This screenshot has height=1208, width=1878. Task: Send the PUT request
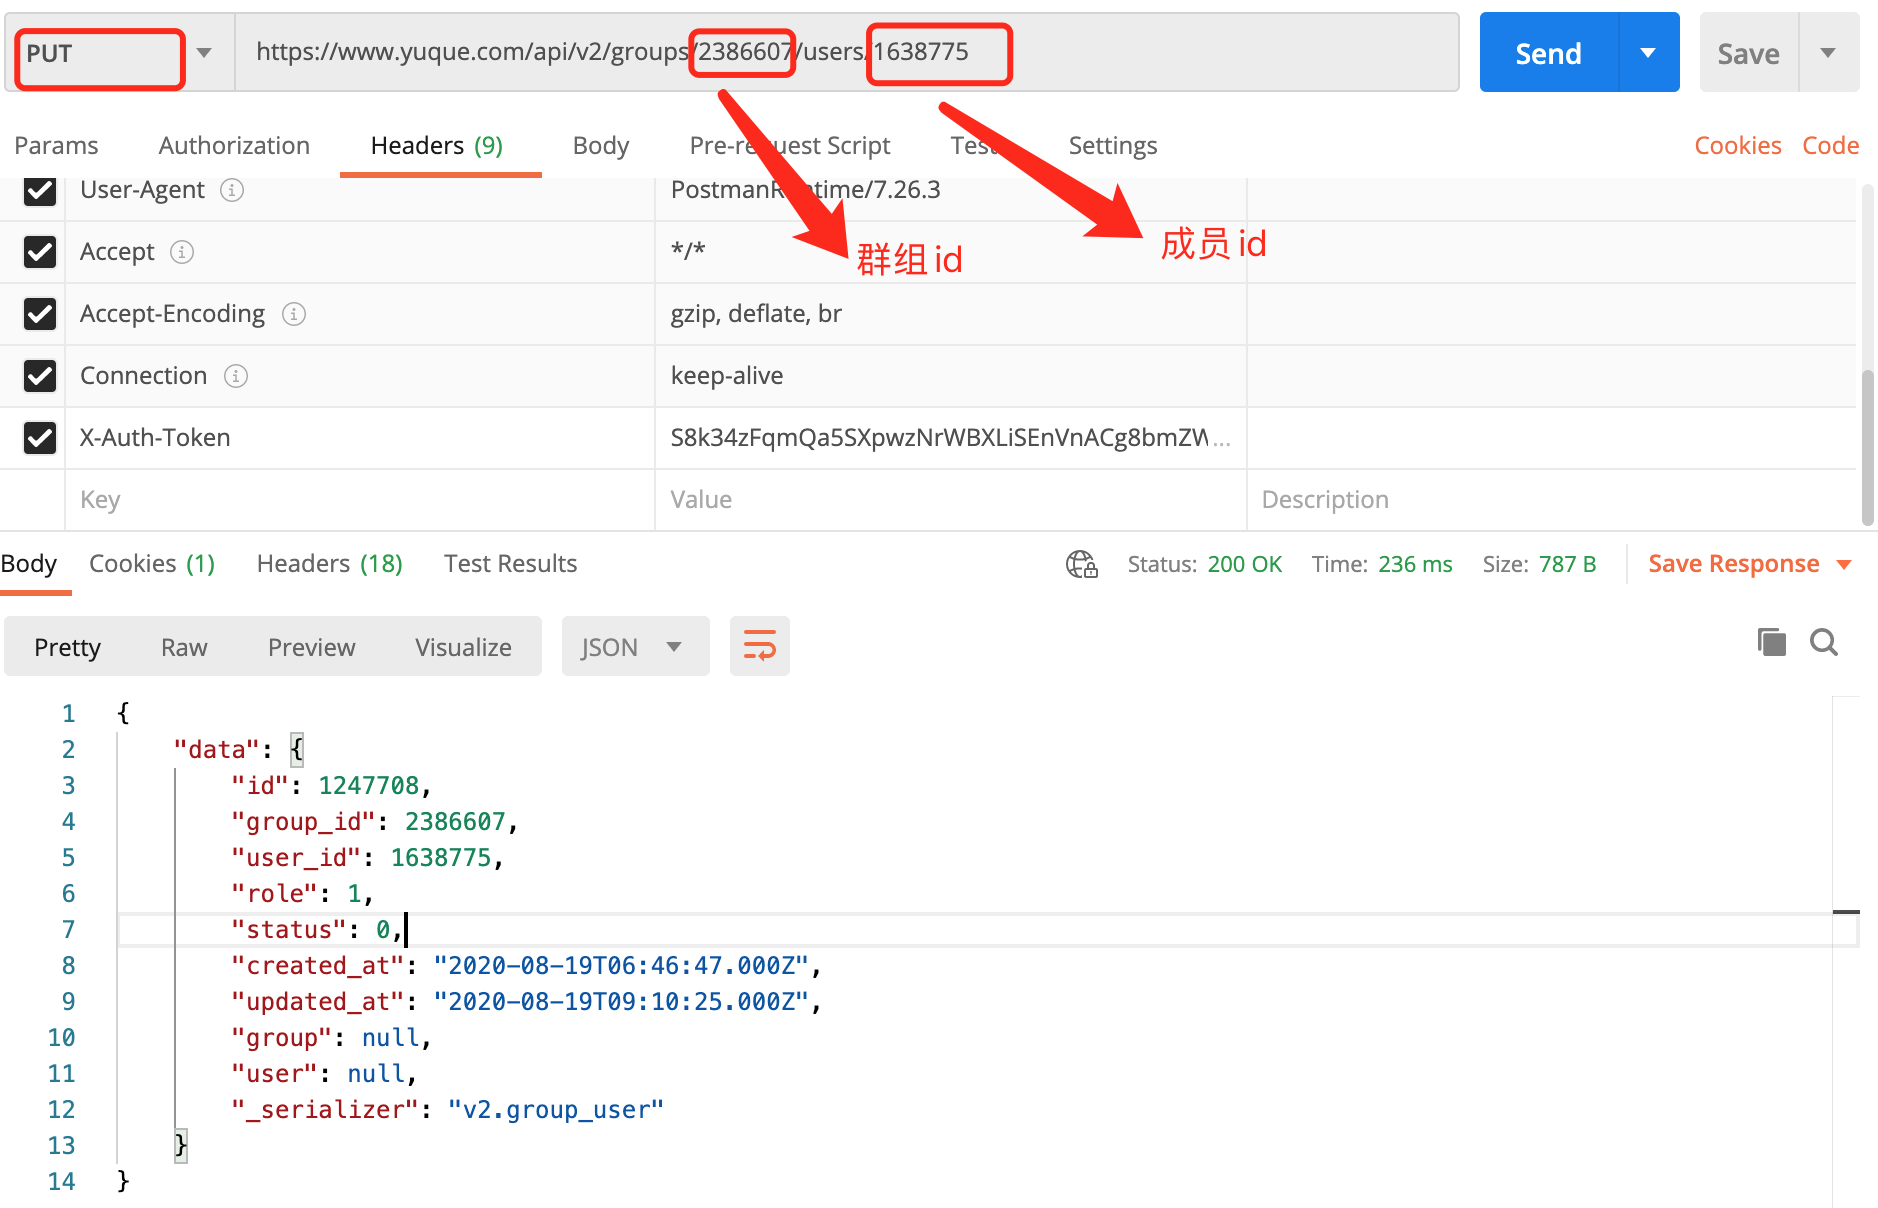[1548, 53]
